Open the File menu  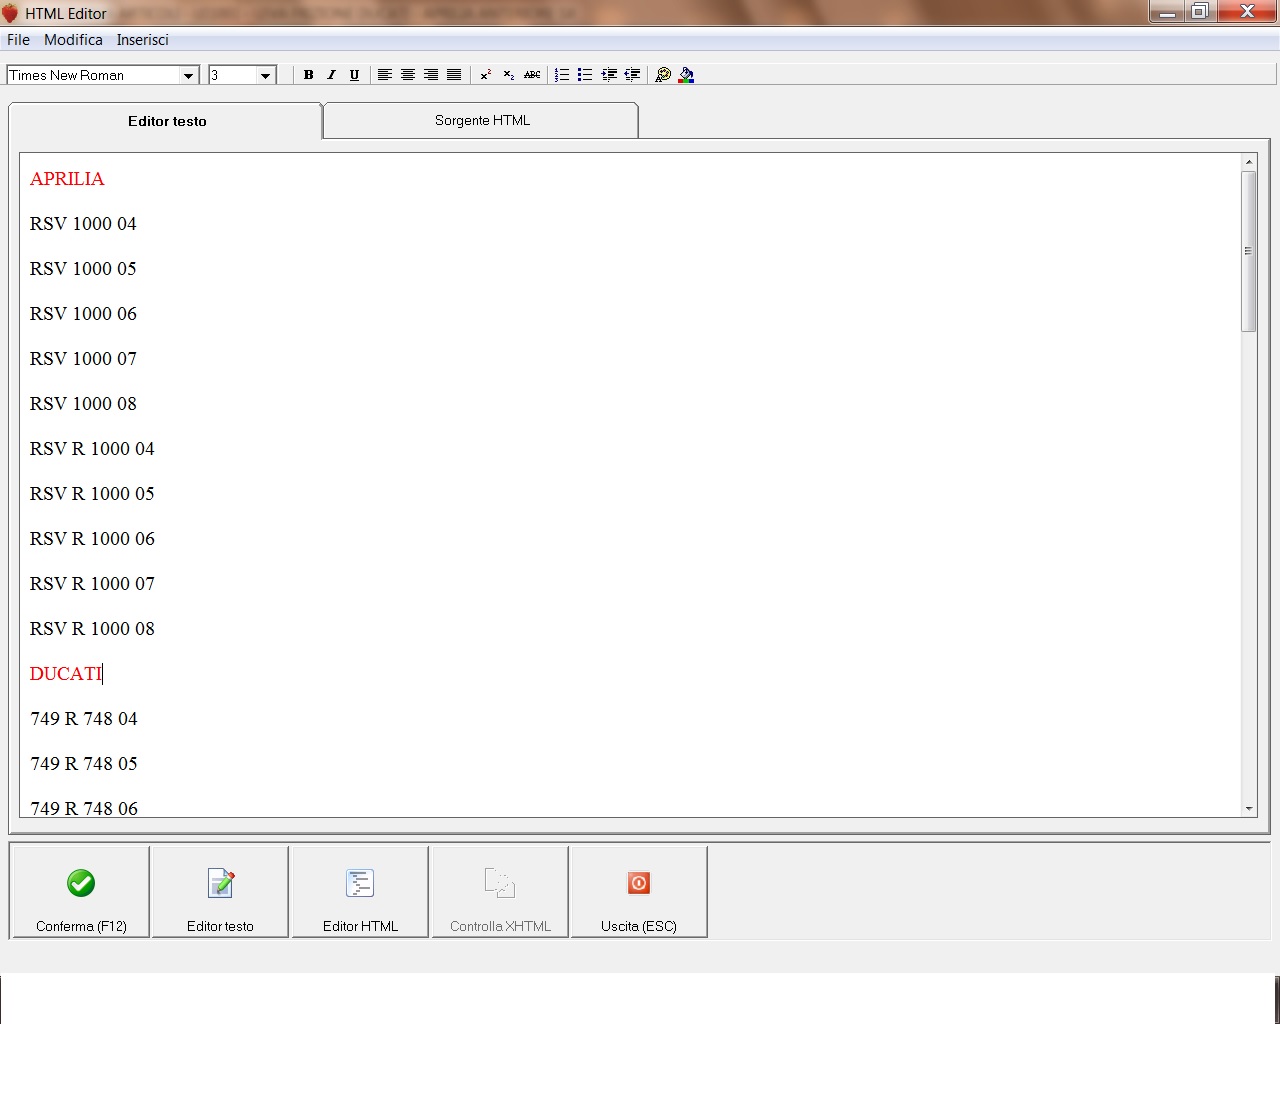point(18,40)
